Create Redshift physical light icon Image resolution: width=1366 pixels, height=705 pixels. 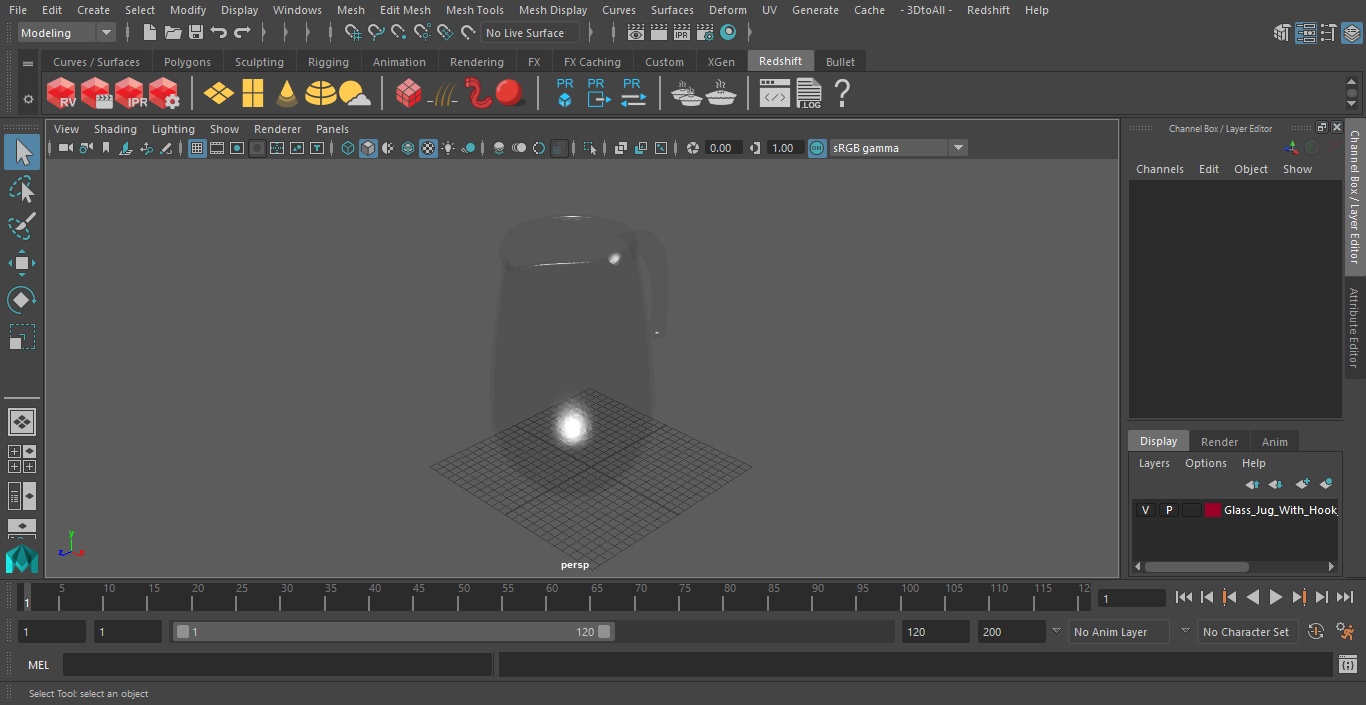pyautogui.click(x=218, y=94)
